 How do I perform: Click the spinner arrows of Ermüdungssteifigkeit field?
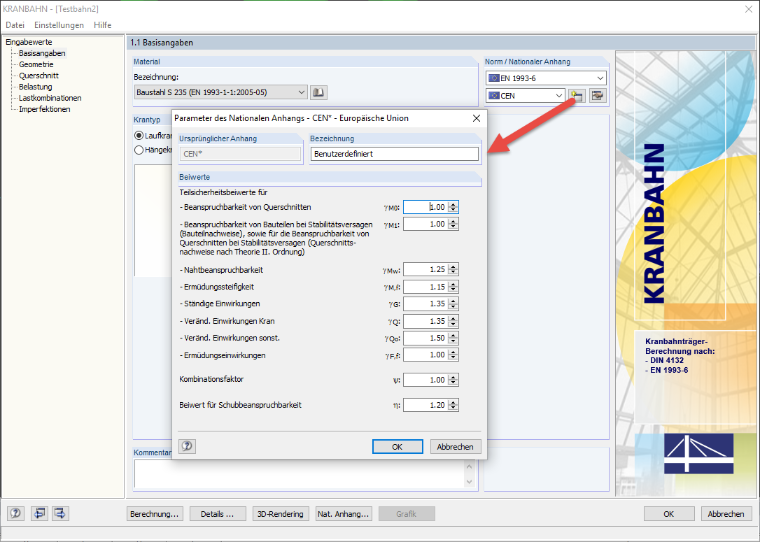pyautogui.click(x=453, y=287)
